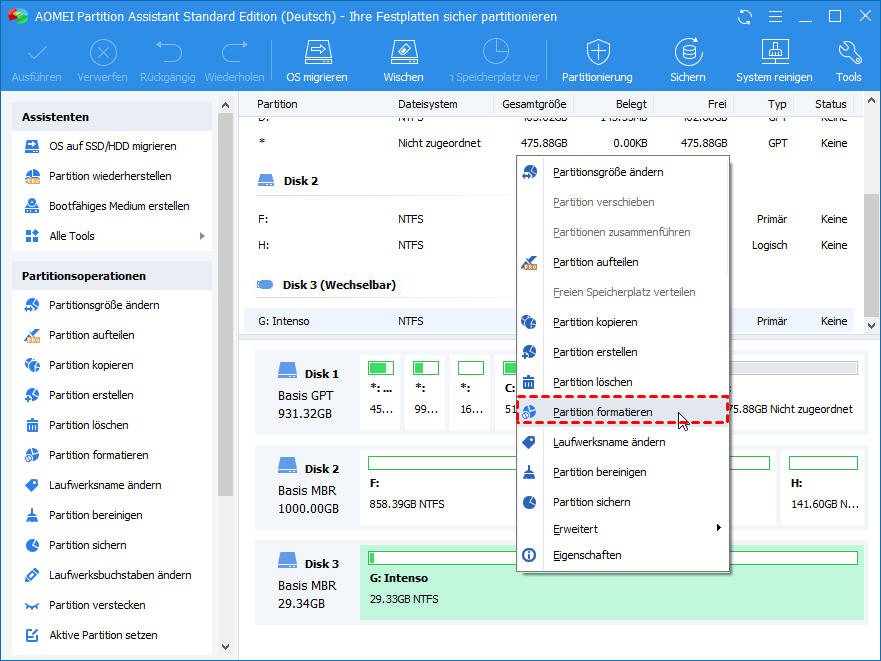Screen dimensions: 881x661
Task: Click Partition löschen trash icon in sidebar
Action: pos(32,425)
